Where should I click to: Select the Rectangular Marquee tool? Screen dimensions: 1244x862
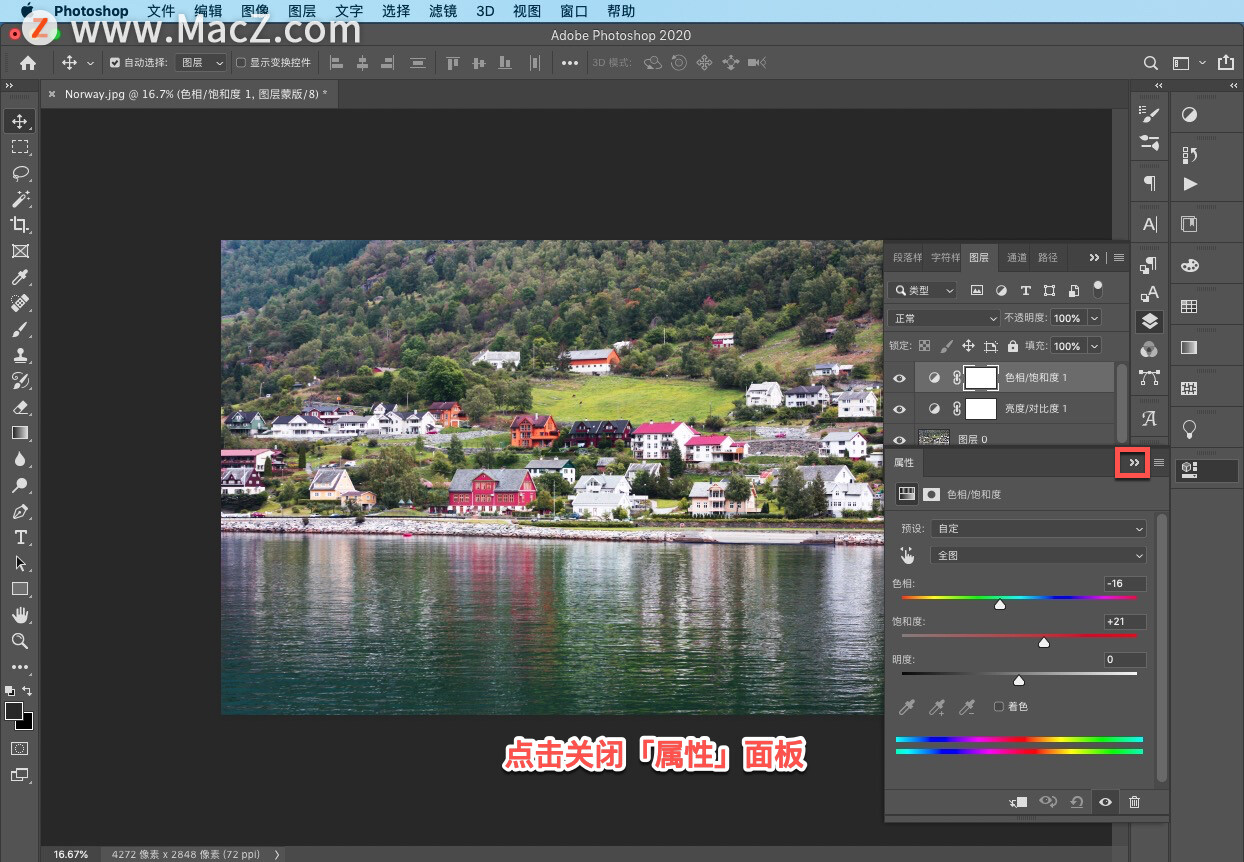[20, 147]
